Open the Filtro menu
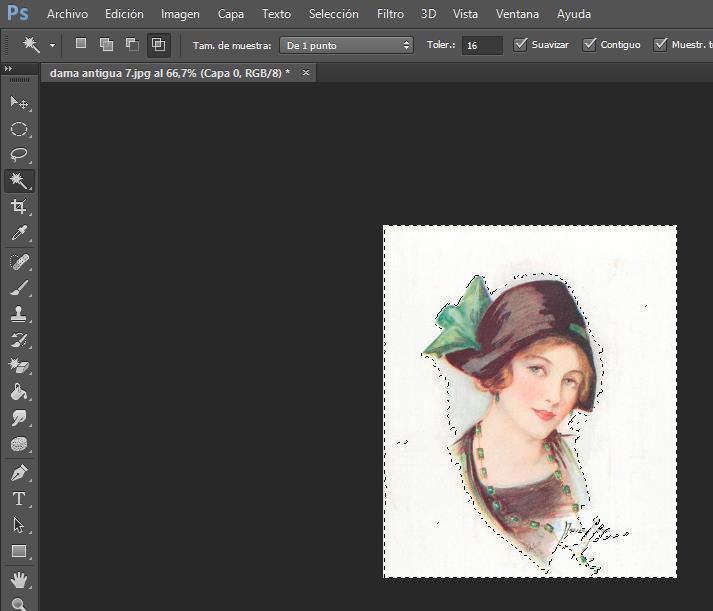Viewport: 713px width, 611px height. tap(390, 14)
